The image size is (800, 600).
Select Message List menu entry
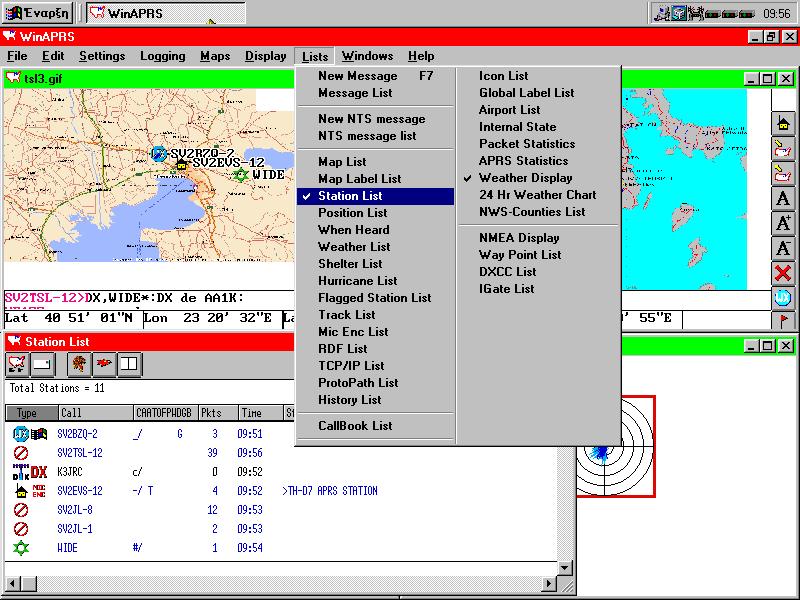pyautogui.click(x=376, y=93)
